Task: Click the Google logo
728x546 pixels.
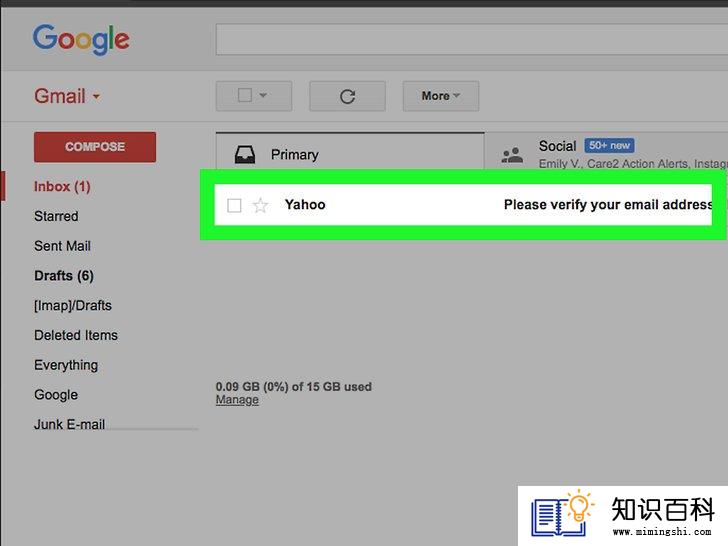Action: coord(81,39)
